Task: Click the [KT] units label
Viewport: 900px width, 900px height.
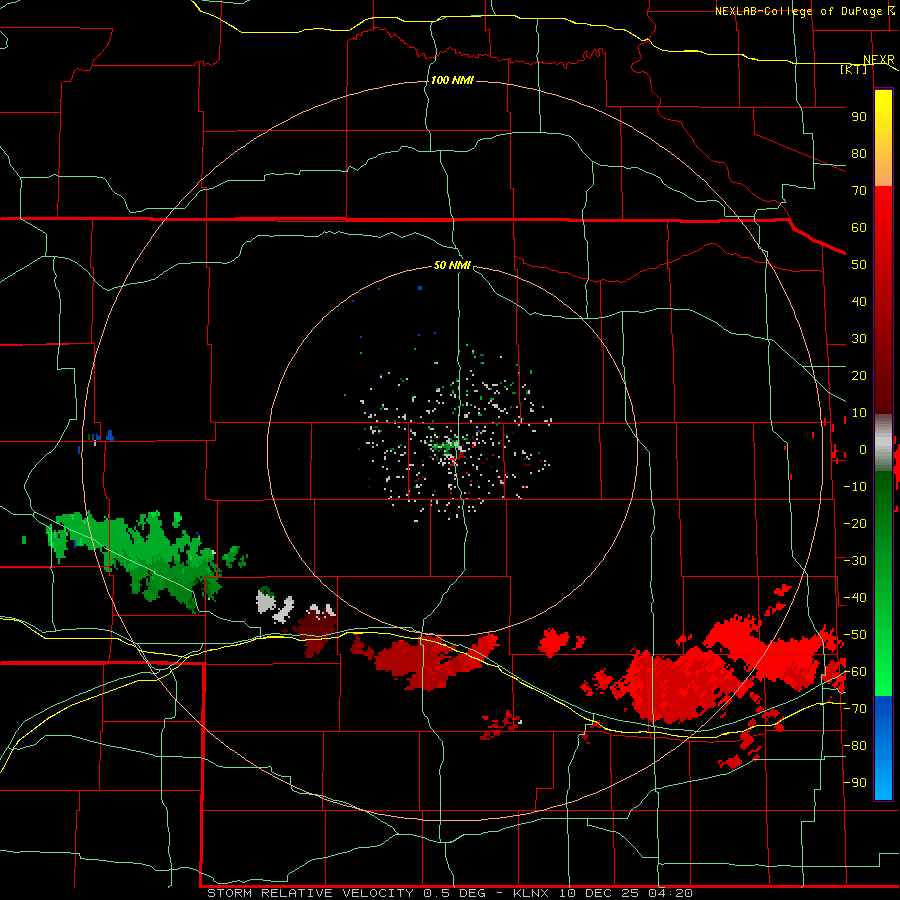Action: [x=853, y=69]
